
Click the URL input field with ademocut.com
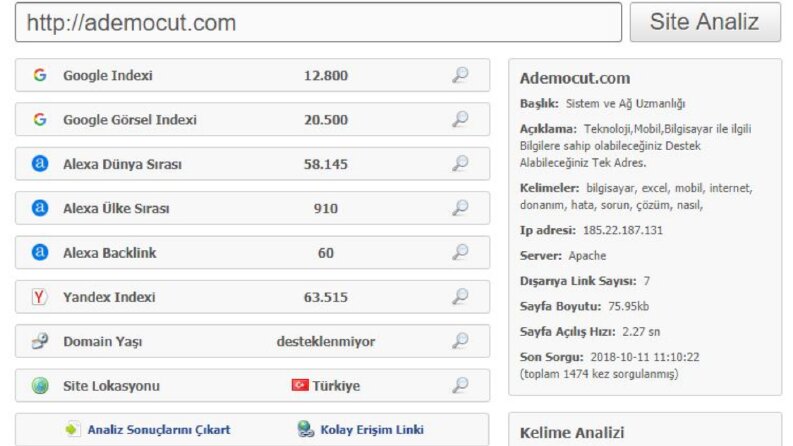tap(318, 22)
